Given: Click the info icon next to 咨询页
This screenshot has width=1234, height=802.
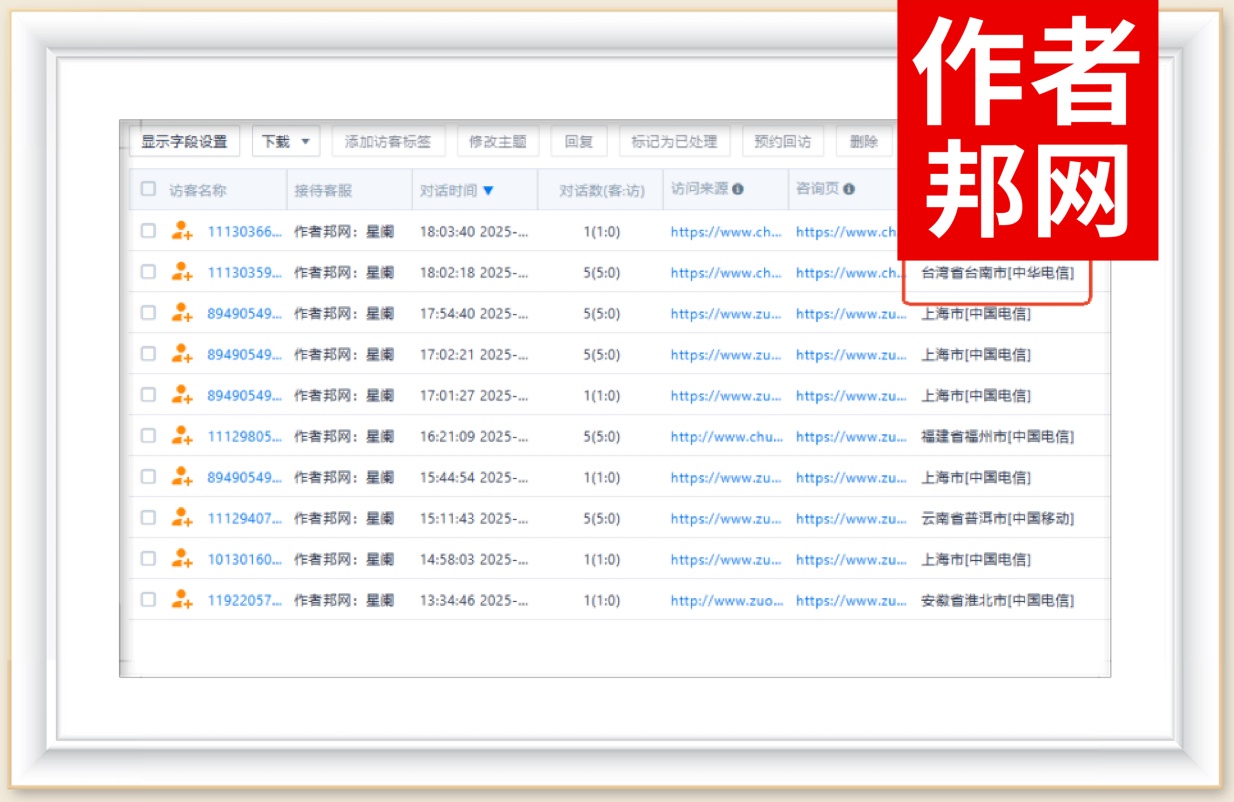Looking at the screenshot, I should click(849, 189).
